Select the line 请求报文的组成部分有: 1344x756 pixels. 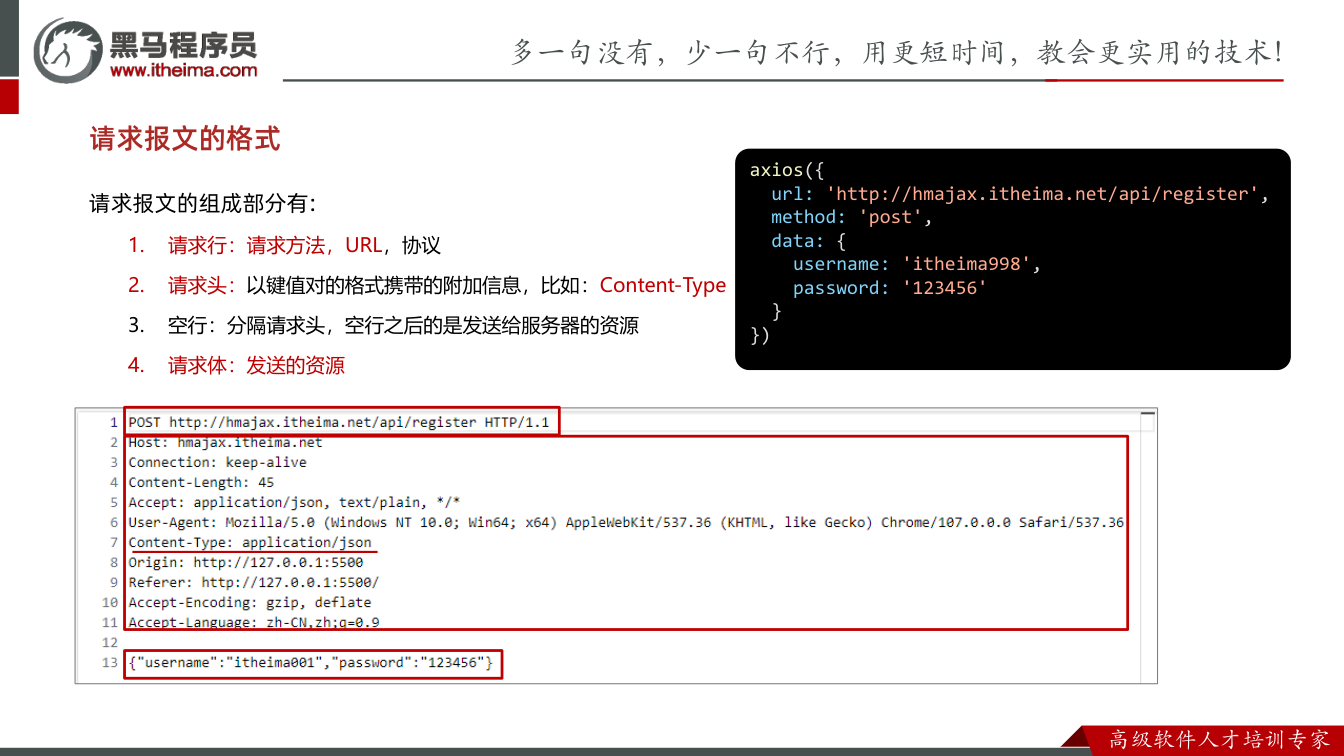tap(203, 205)
